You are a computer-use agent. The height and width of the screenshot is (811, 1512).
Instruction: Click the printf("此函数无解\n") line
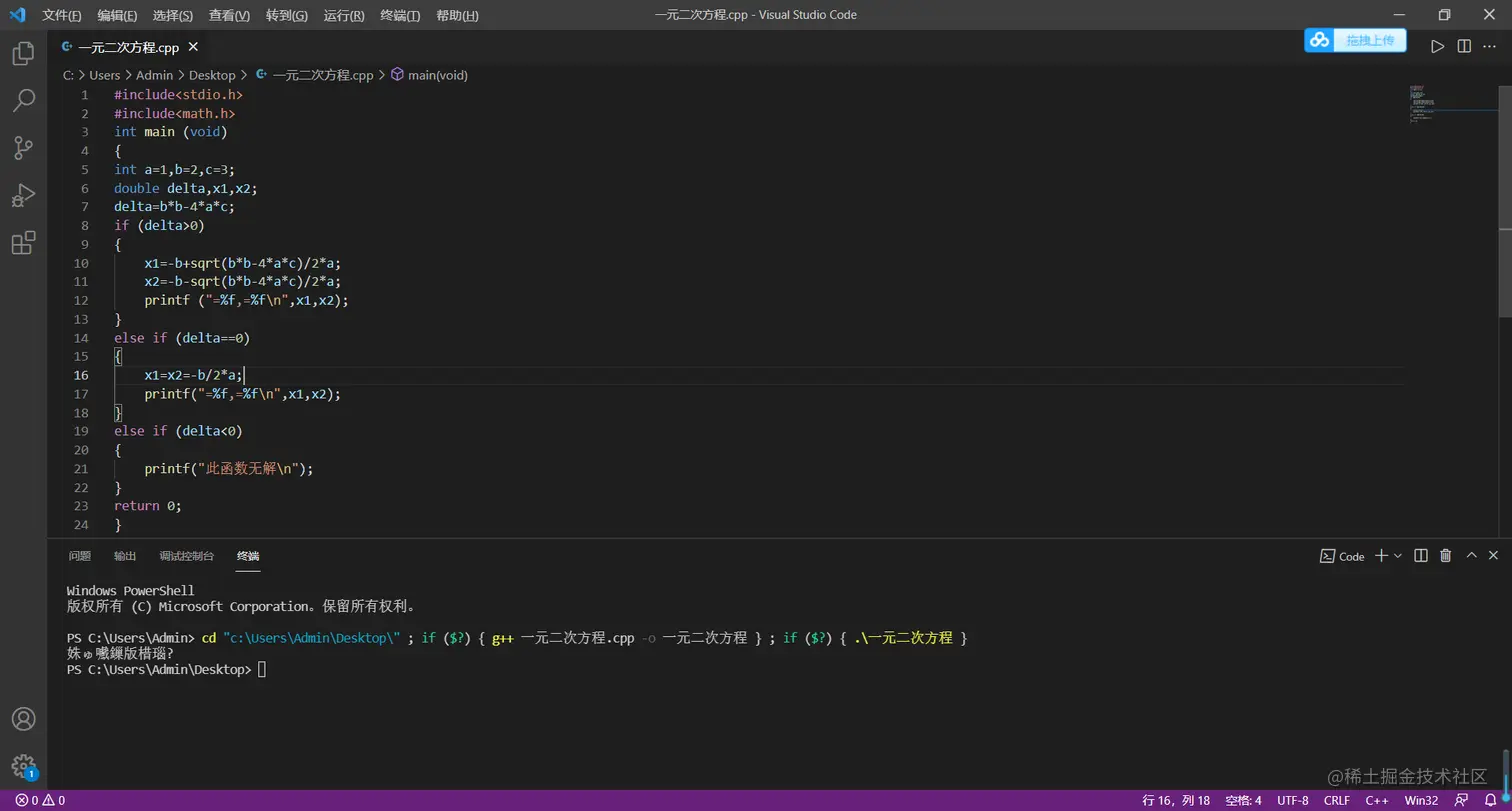pos(229,469)
